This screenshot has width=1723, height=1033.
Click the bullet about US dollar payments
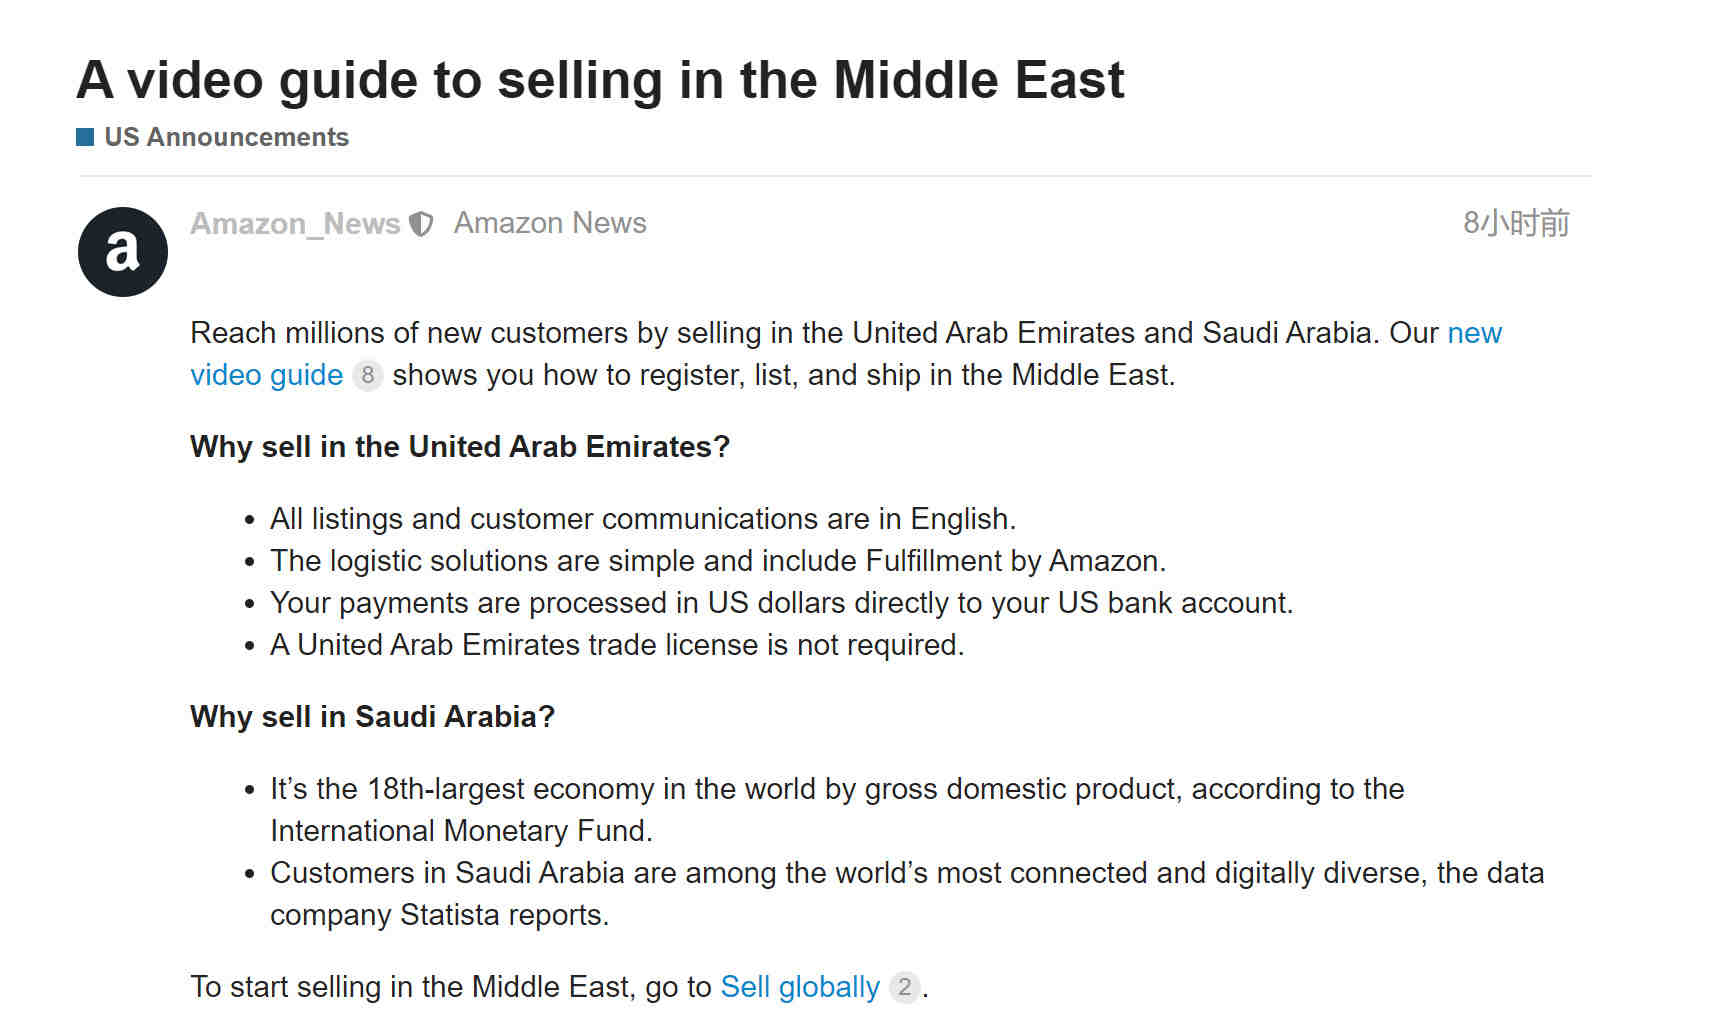pos(782,603)
